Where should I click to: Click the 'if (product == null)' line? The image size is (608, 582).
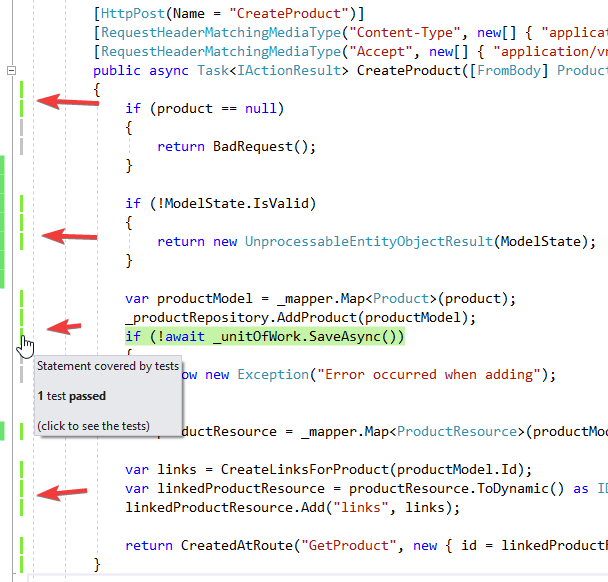[205, 109]
